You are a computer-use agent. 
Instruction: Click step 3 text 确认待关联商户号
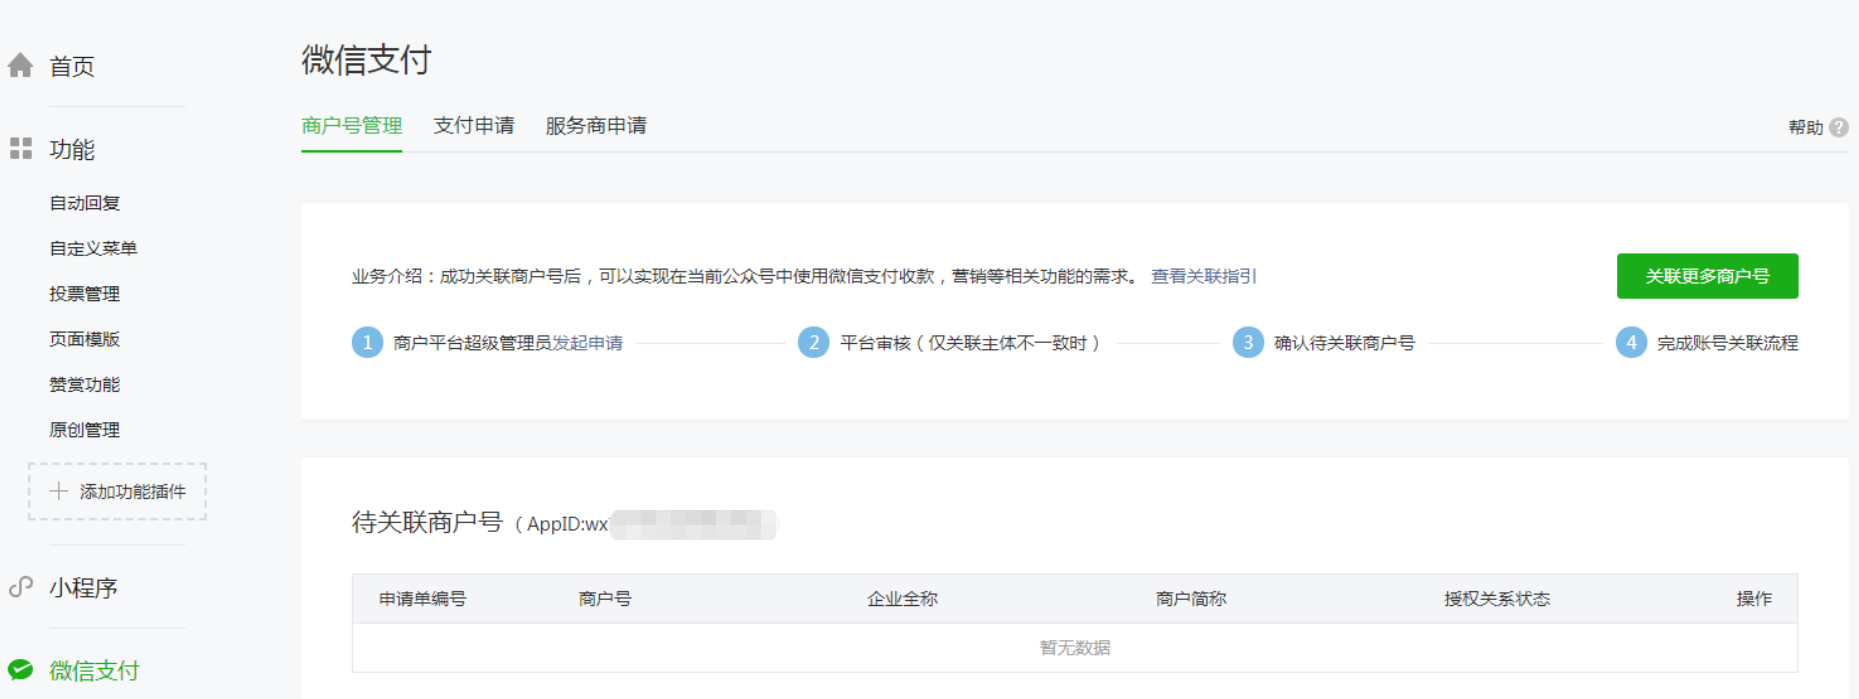point(1344,343)
